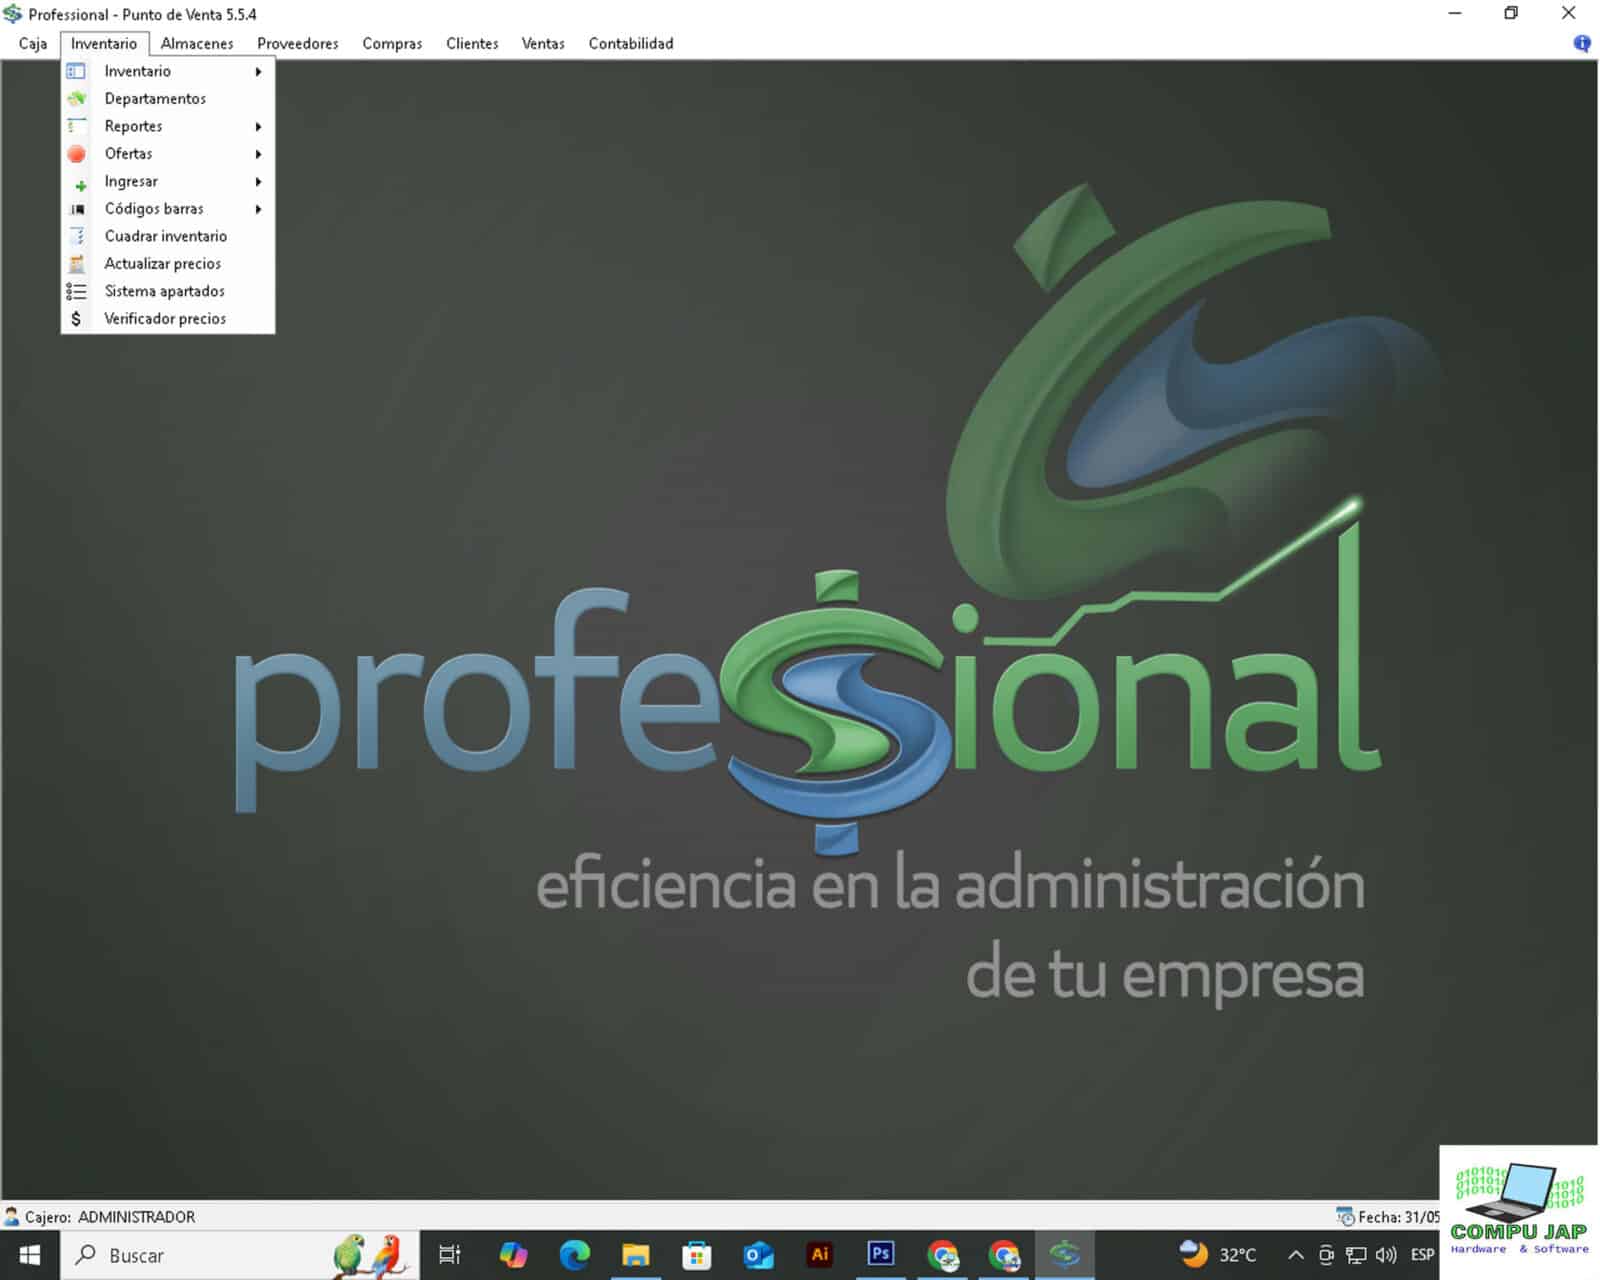Screen dimensions: 1600x1280
Task: Click the Professional app taskbar icon
Action: click(x=1065, y=1254)
